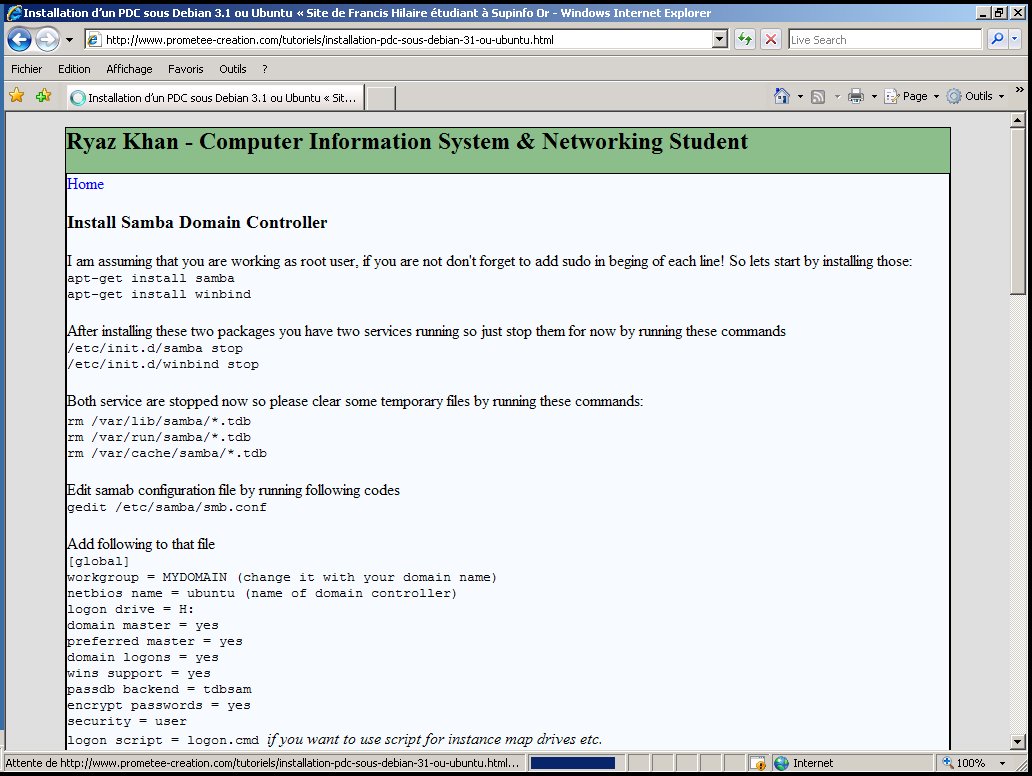Click the Refresh page icon
Screen dimensions: 1032x776
[x=744, y=39]
